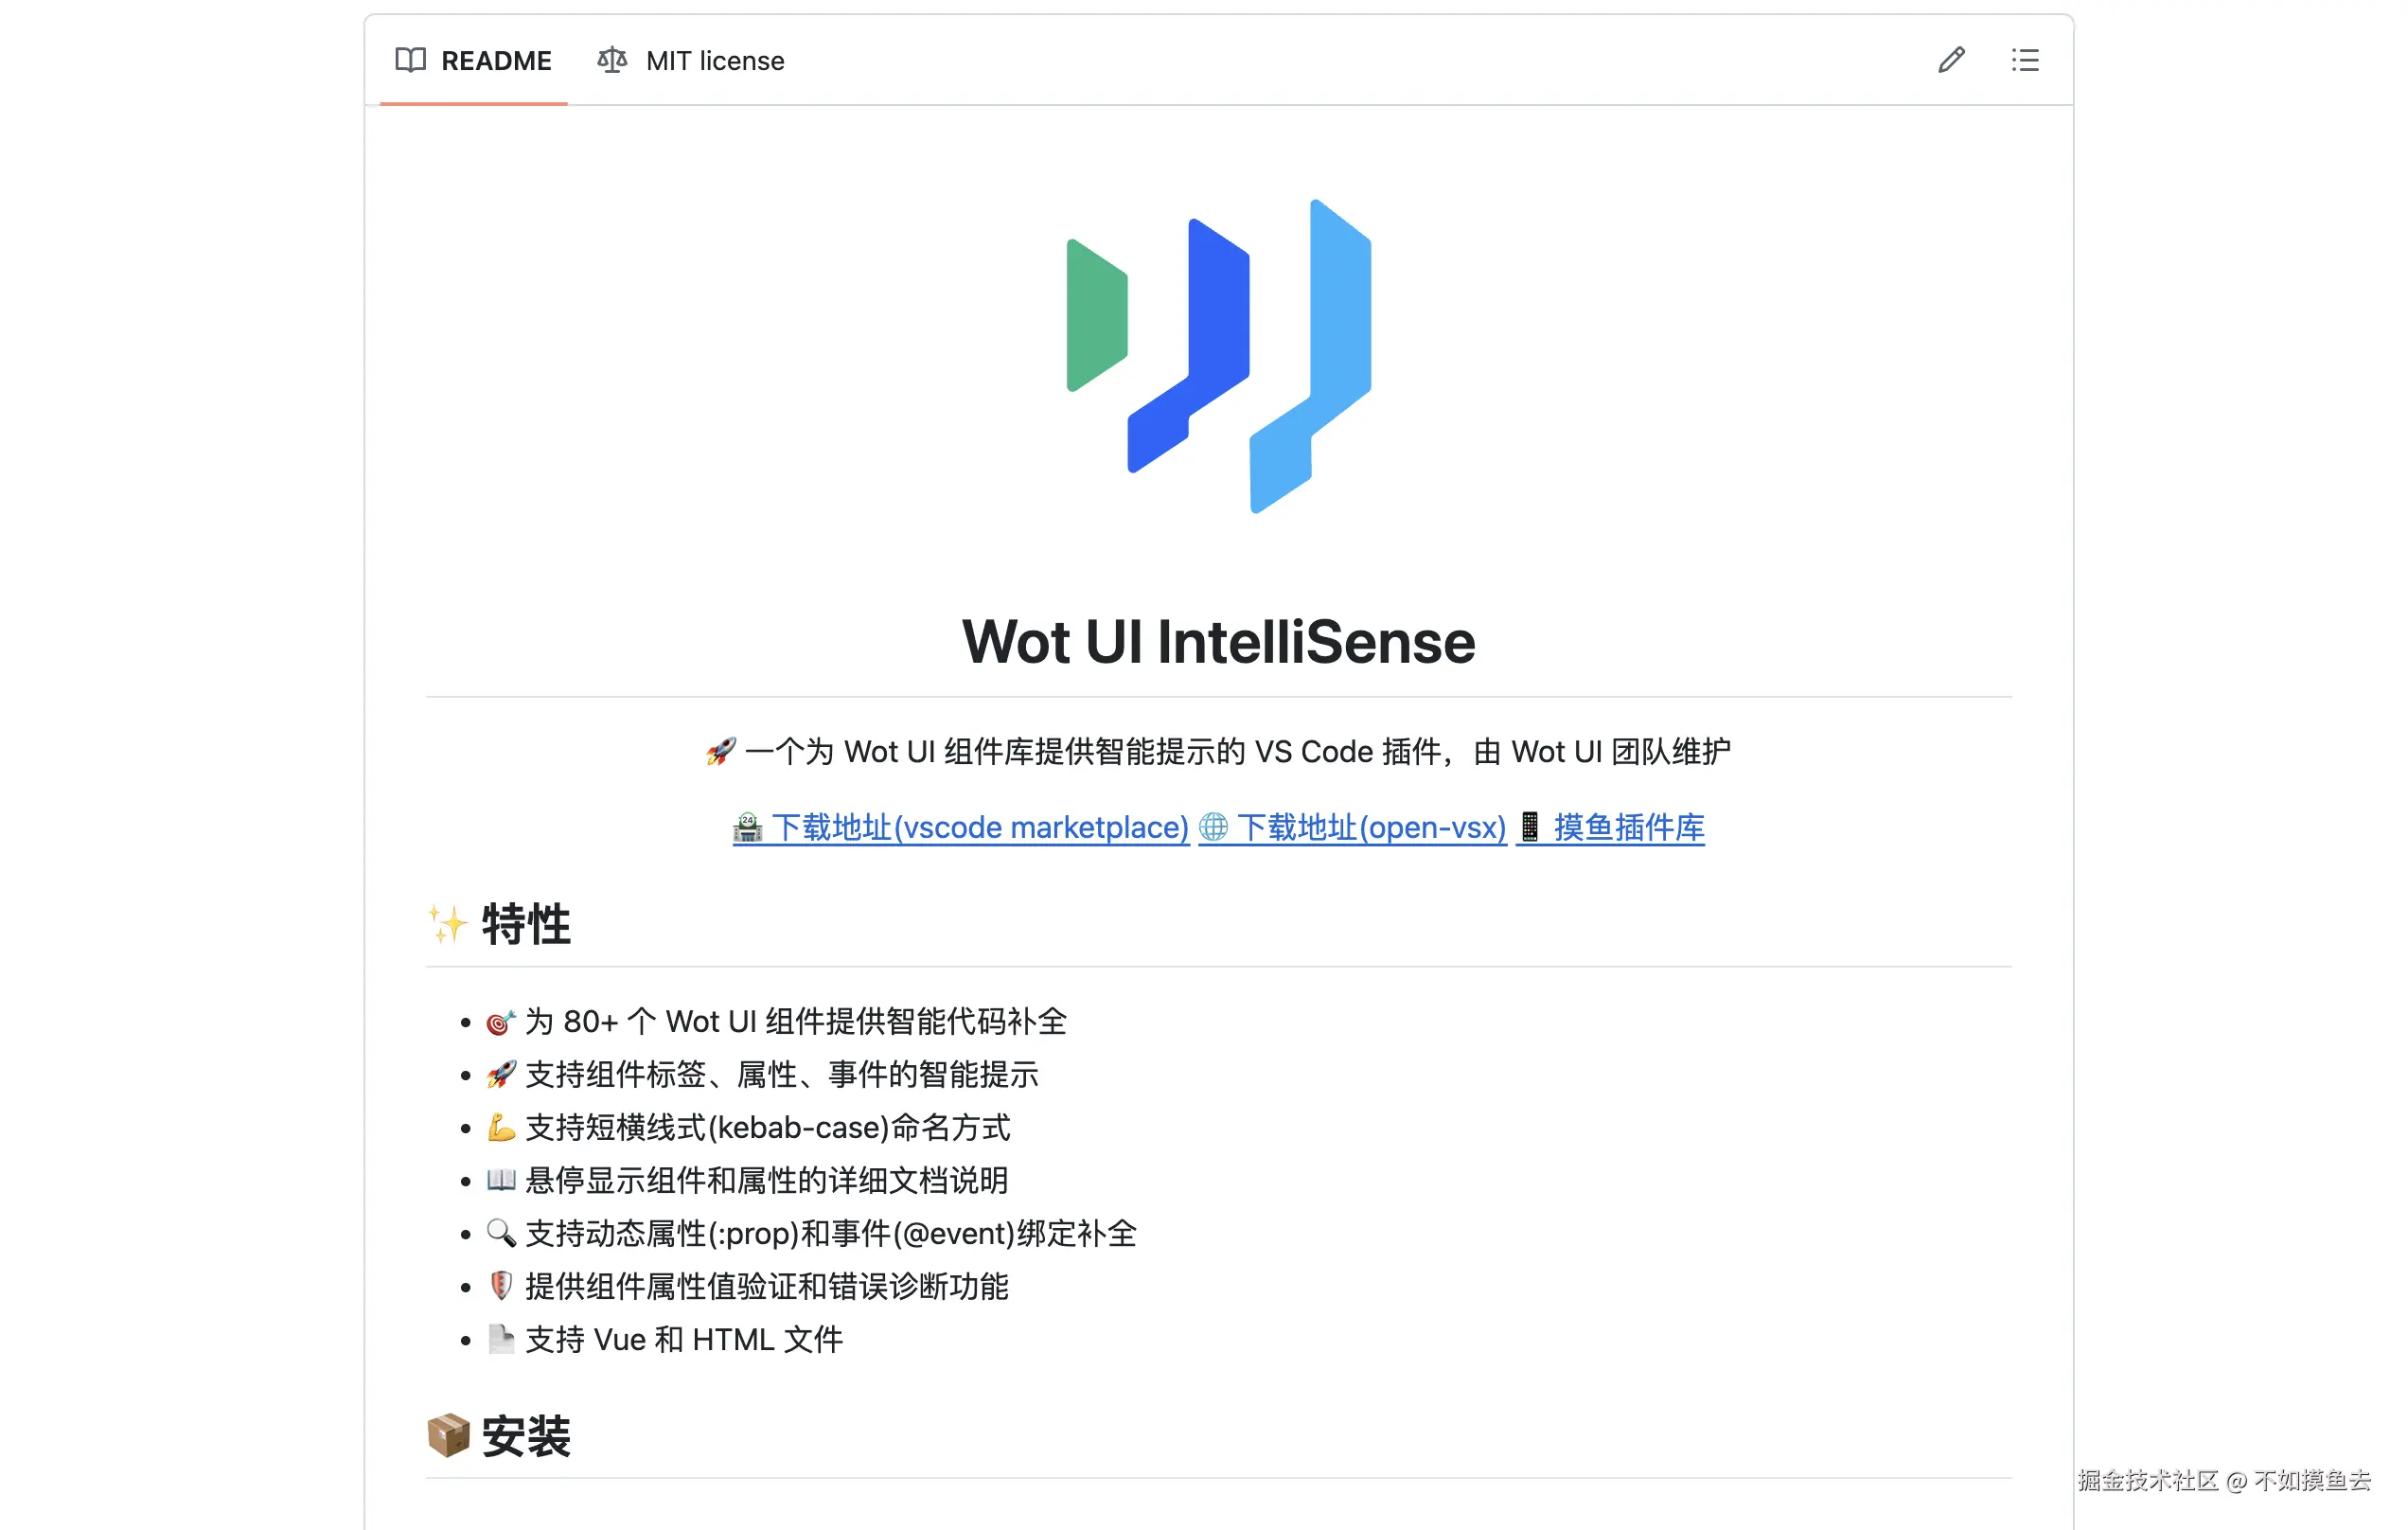Viewport: 2408px width, 1530px height.
Task: Switch to the MIT license tab
Action: point(714,61)
